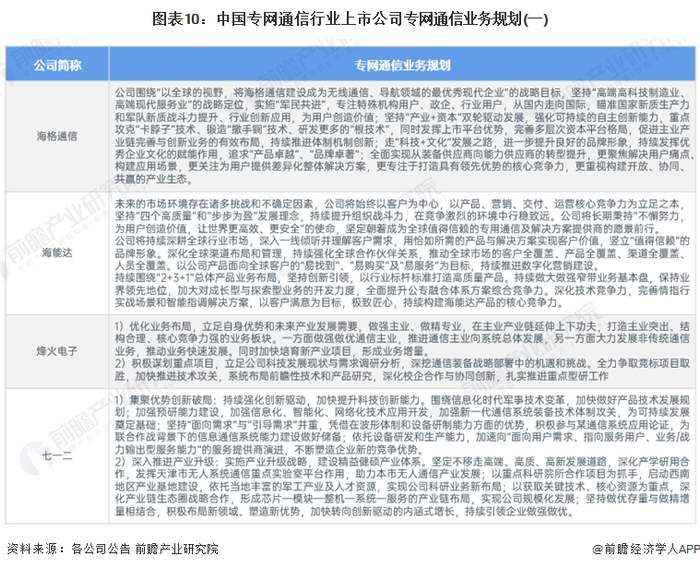The height and width of the screenshot is (568, 700).
Task: Click 海格通信 plan text starting '公司围绕“以全球的视野'
Action: point(404,136)
